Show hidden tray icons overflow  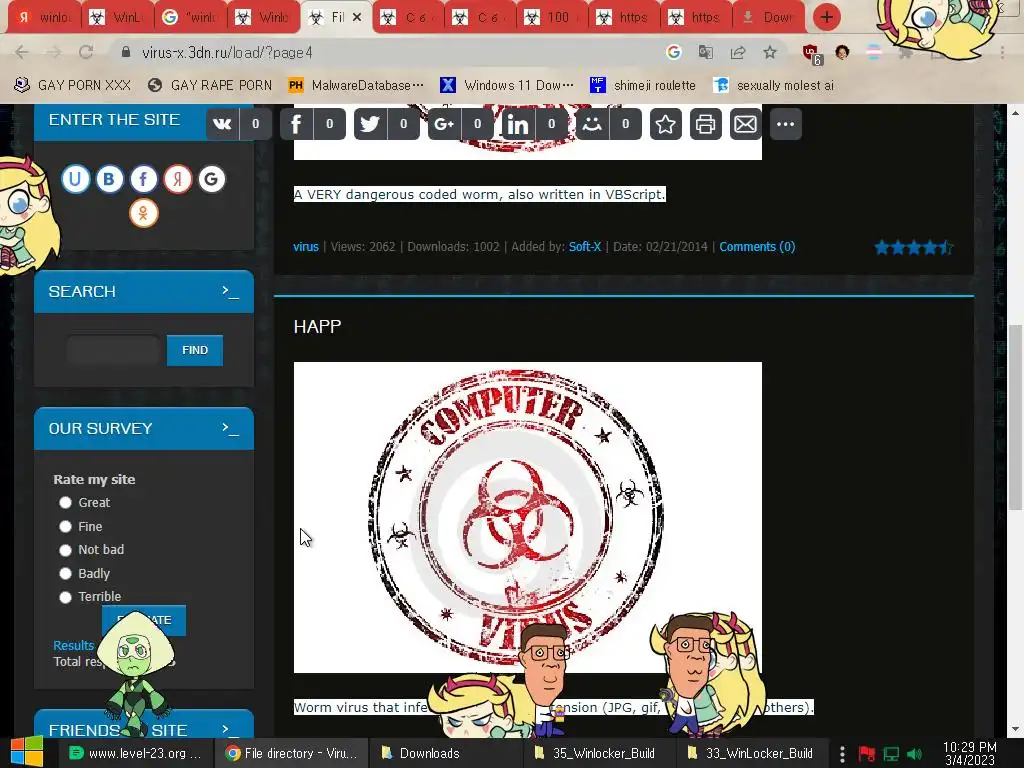(x=842, y=754)
